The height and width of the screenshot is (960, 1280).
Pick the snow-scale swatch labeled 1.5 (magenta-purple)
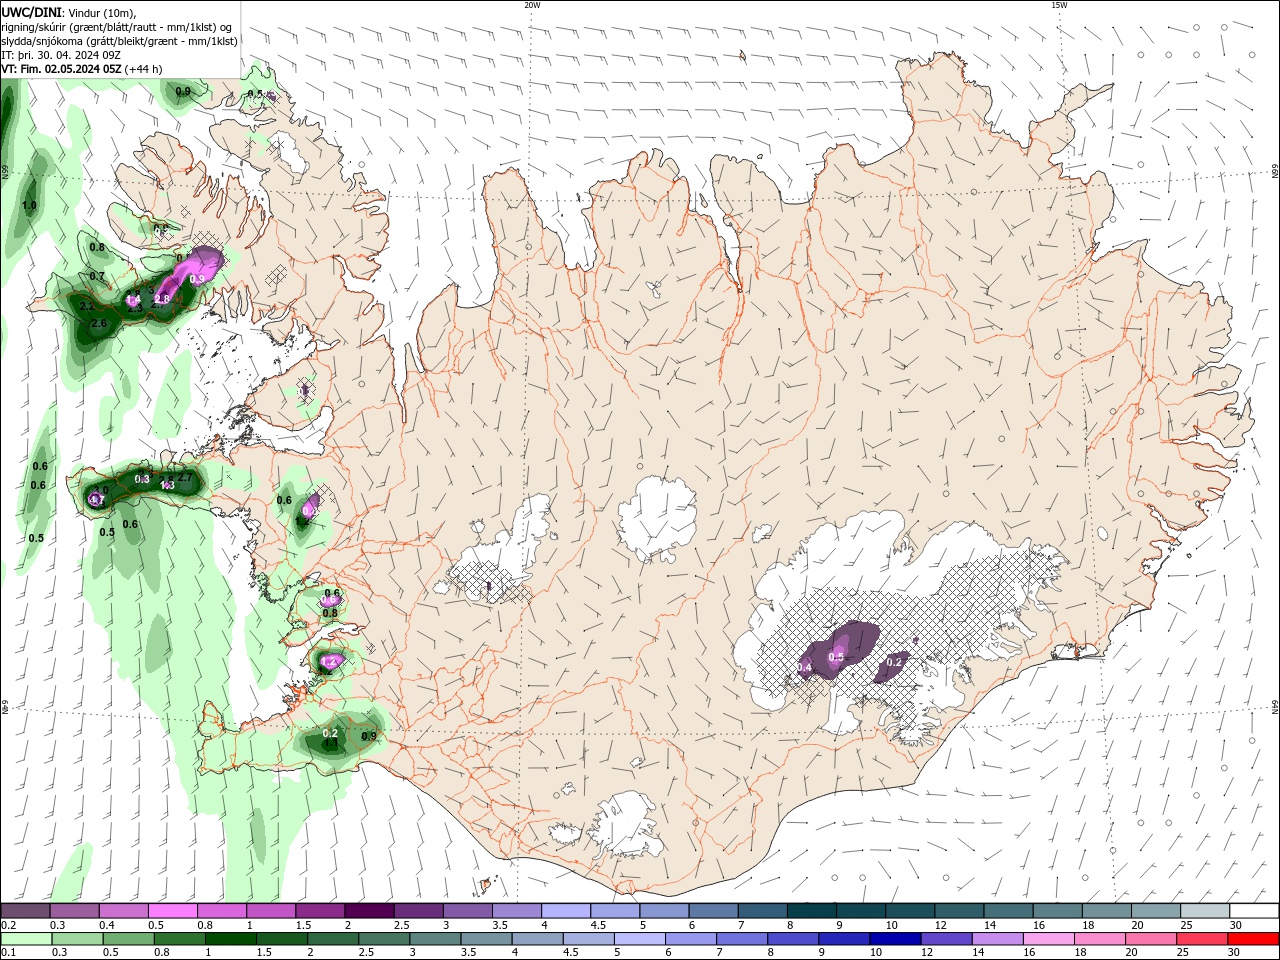319,911
